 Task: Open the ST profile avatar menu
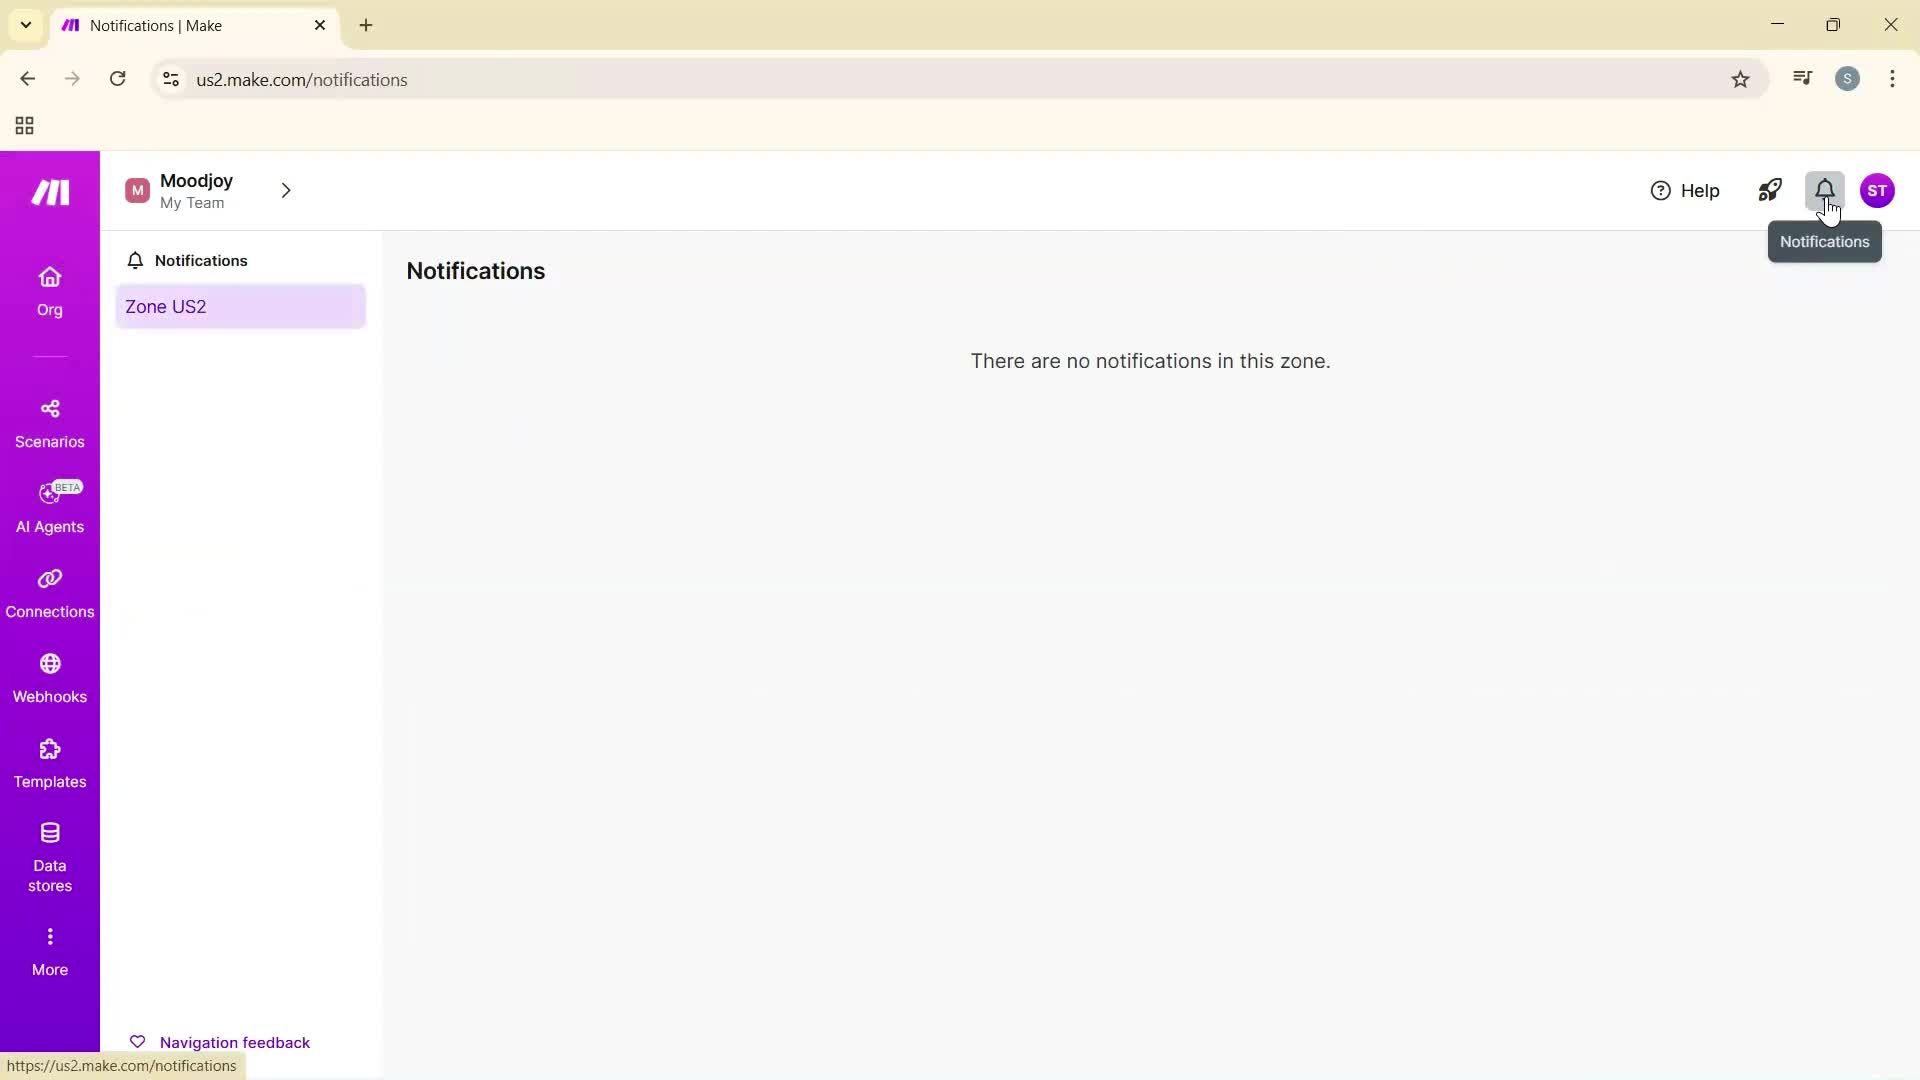click(1879, 190)
